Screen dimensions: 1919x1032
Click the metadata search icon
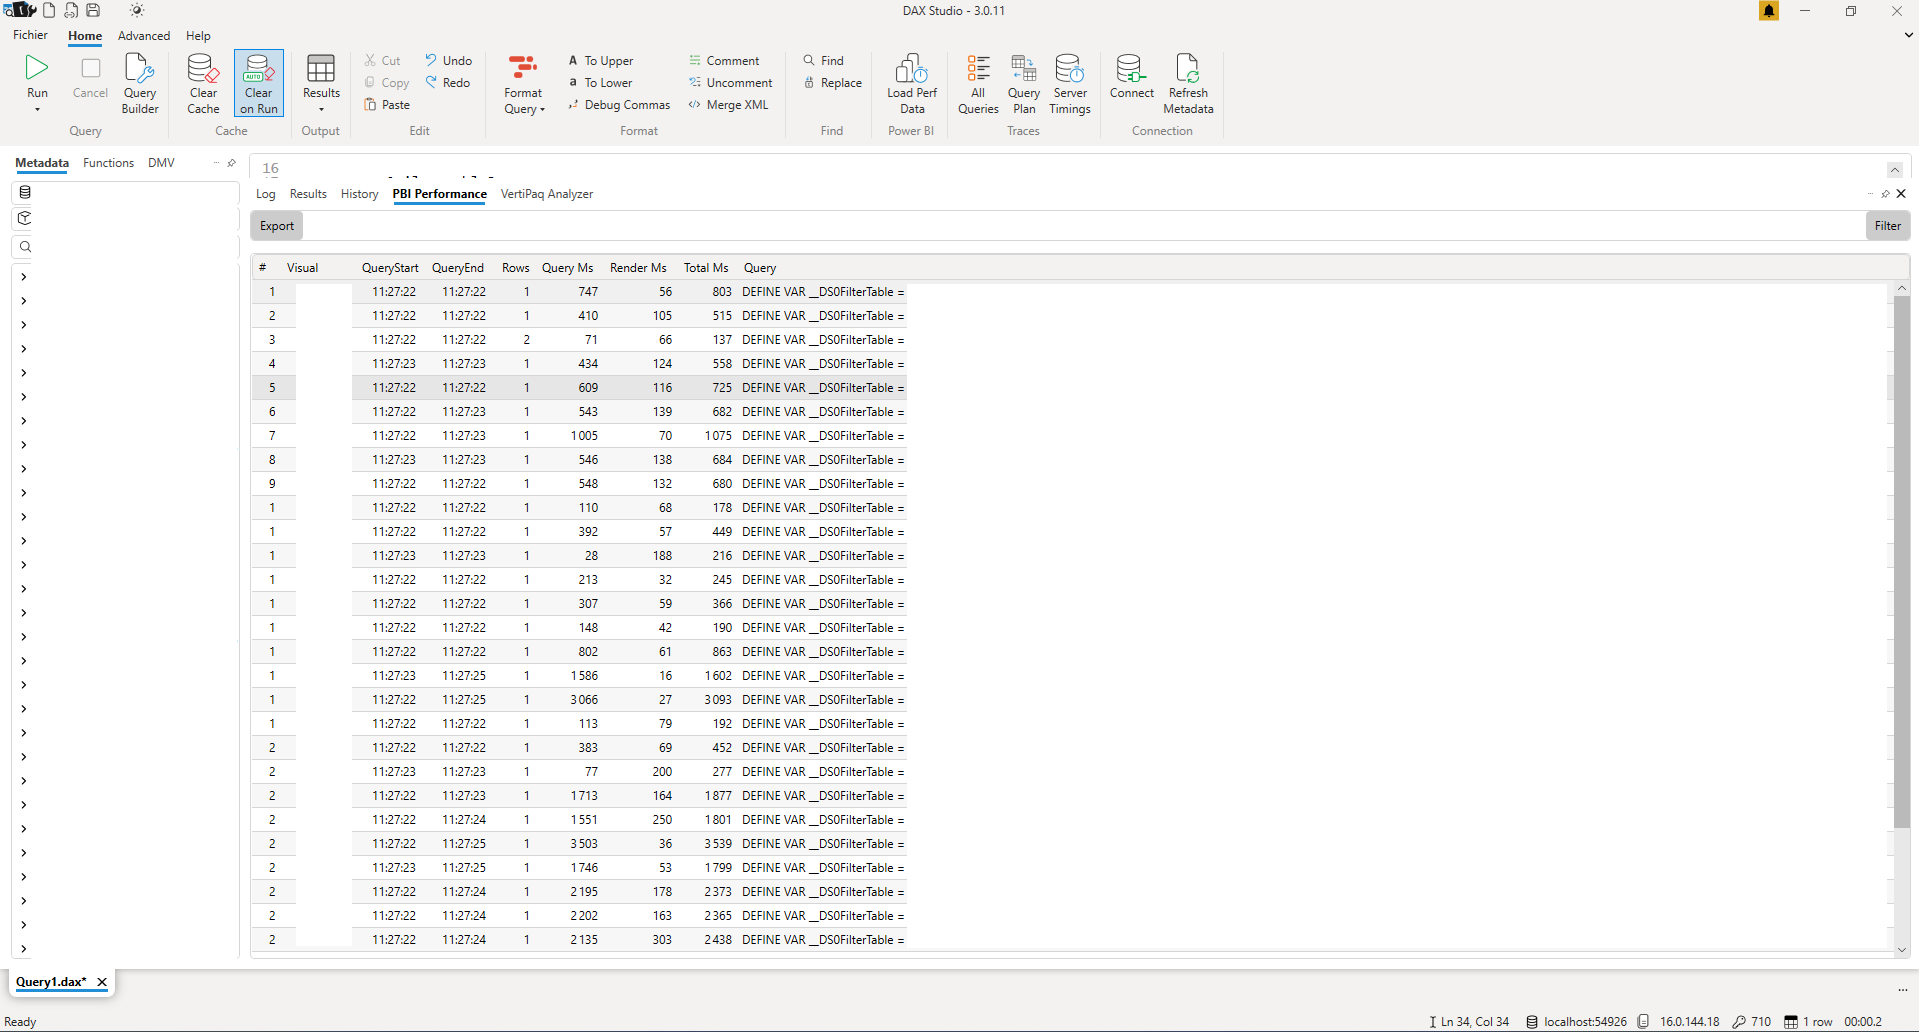(x=25, y=247)
